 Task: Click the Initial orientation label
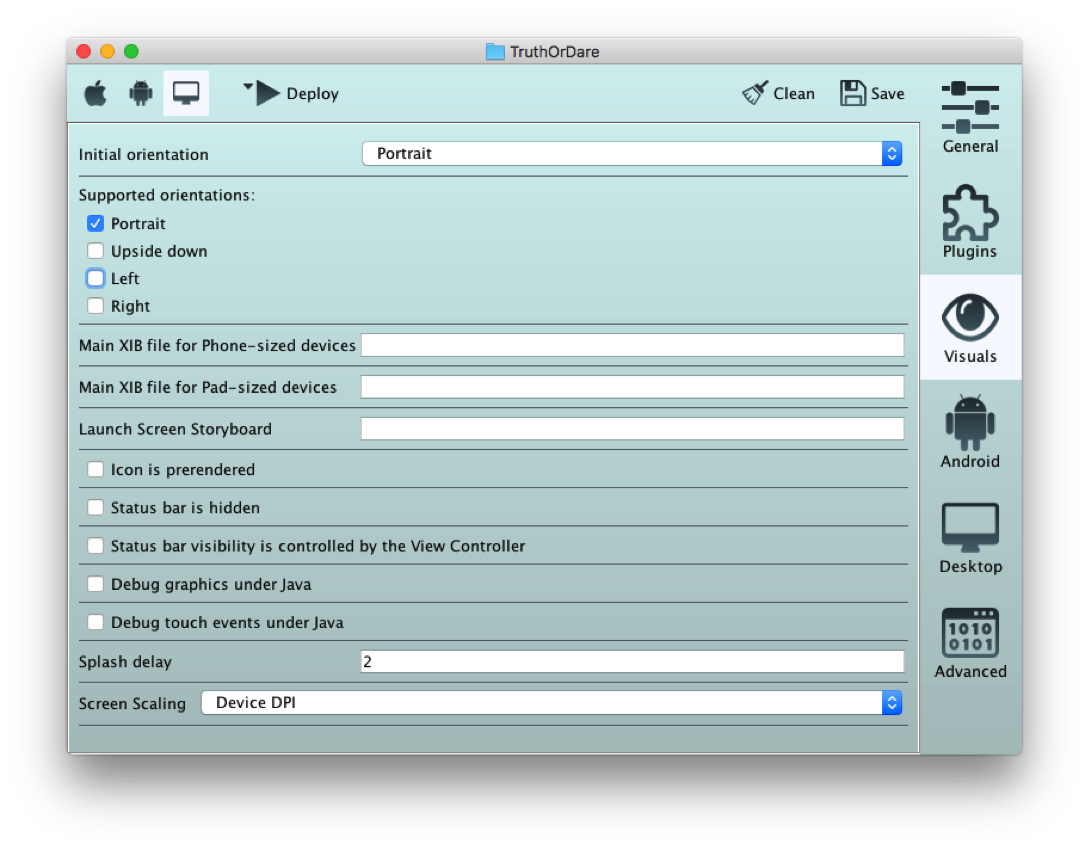(x=144, y=154)
